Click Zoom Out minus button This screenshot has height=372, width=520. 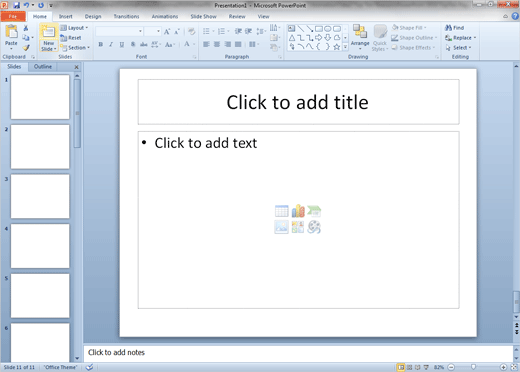tap(451, 367)
